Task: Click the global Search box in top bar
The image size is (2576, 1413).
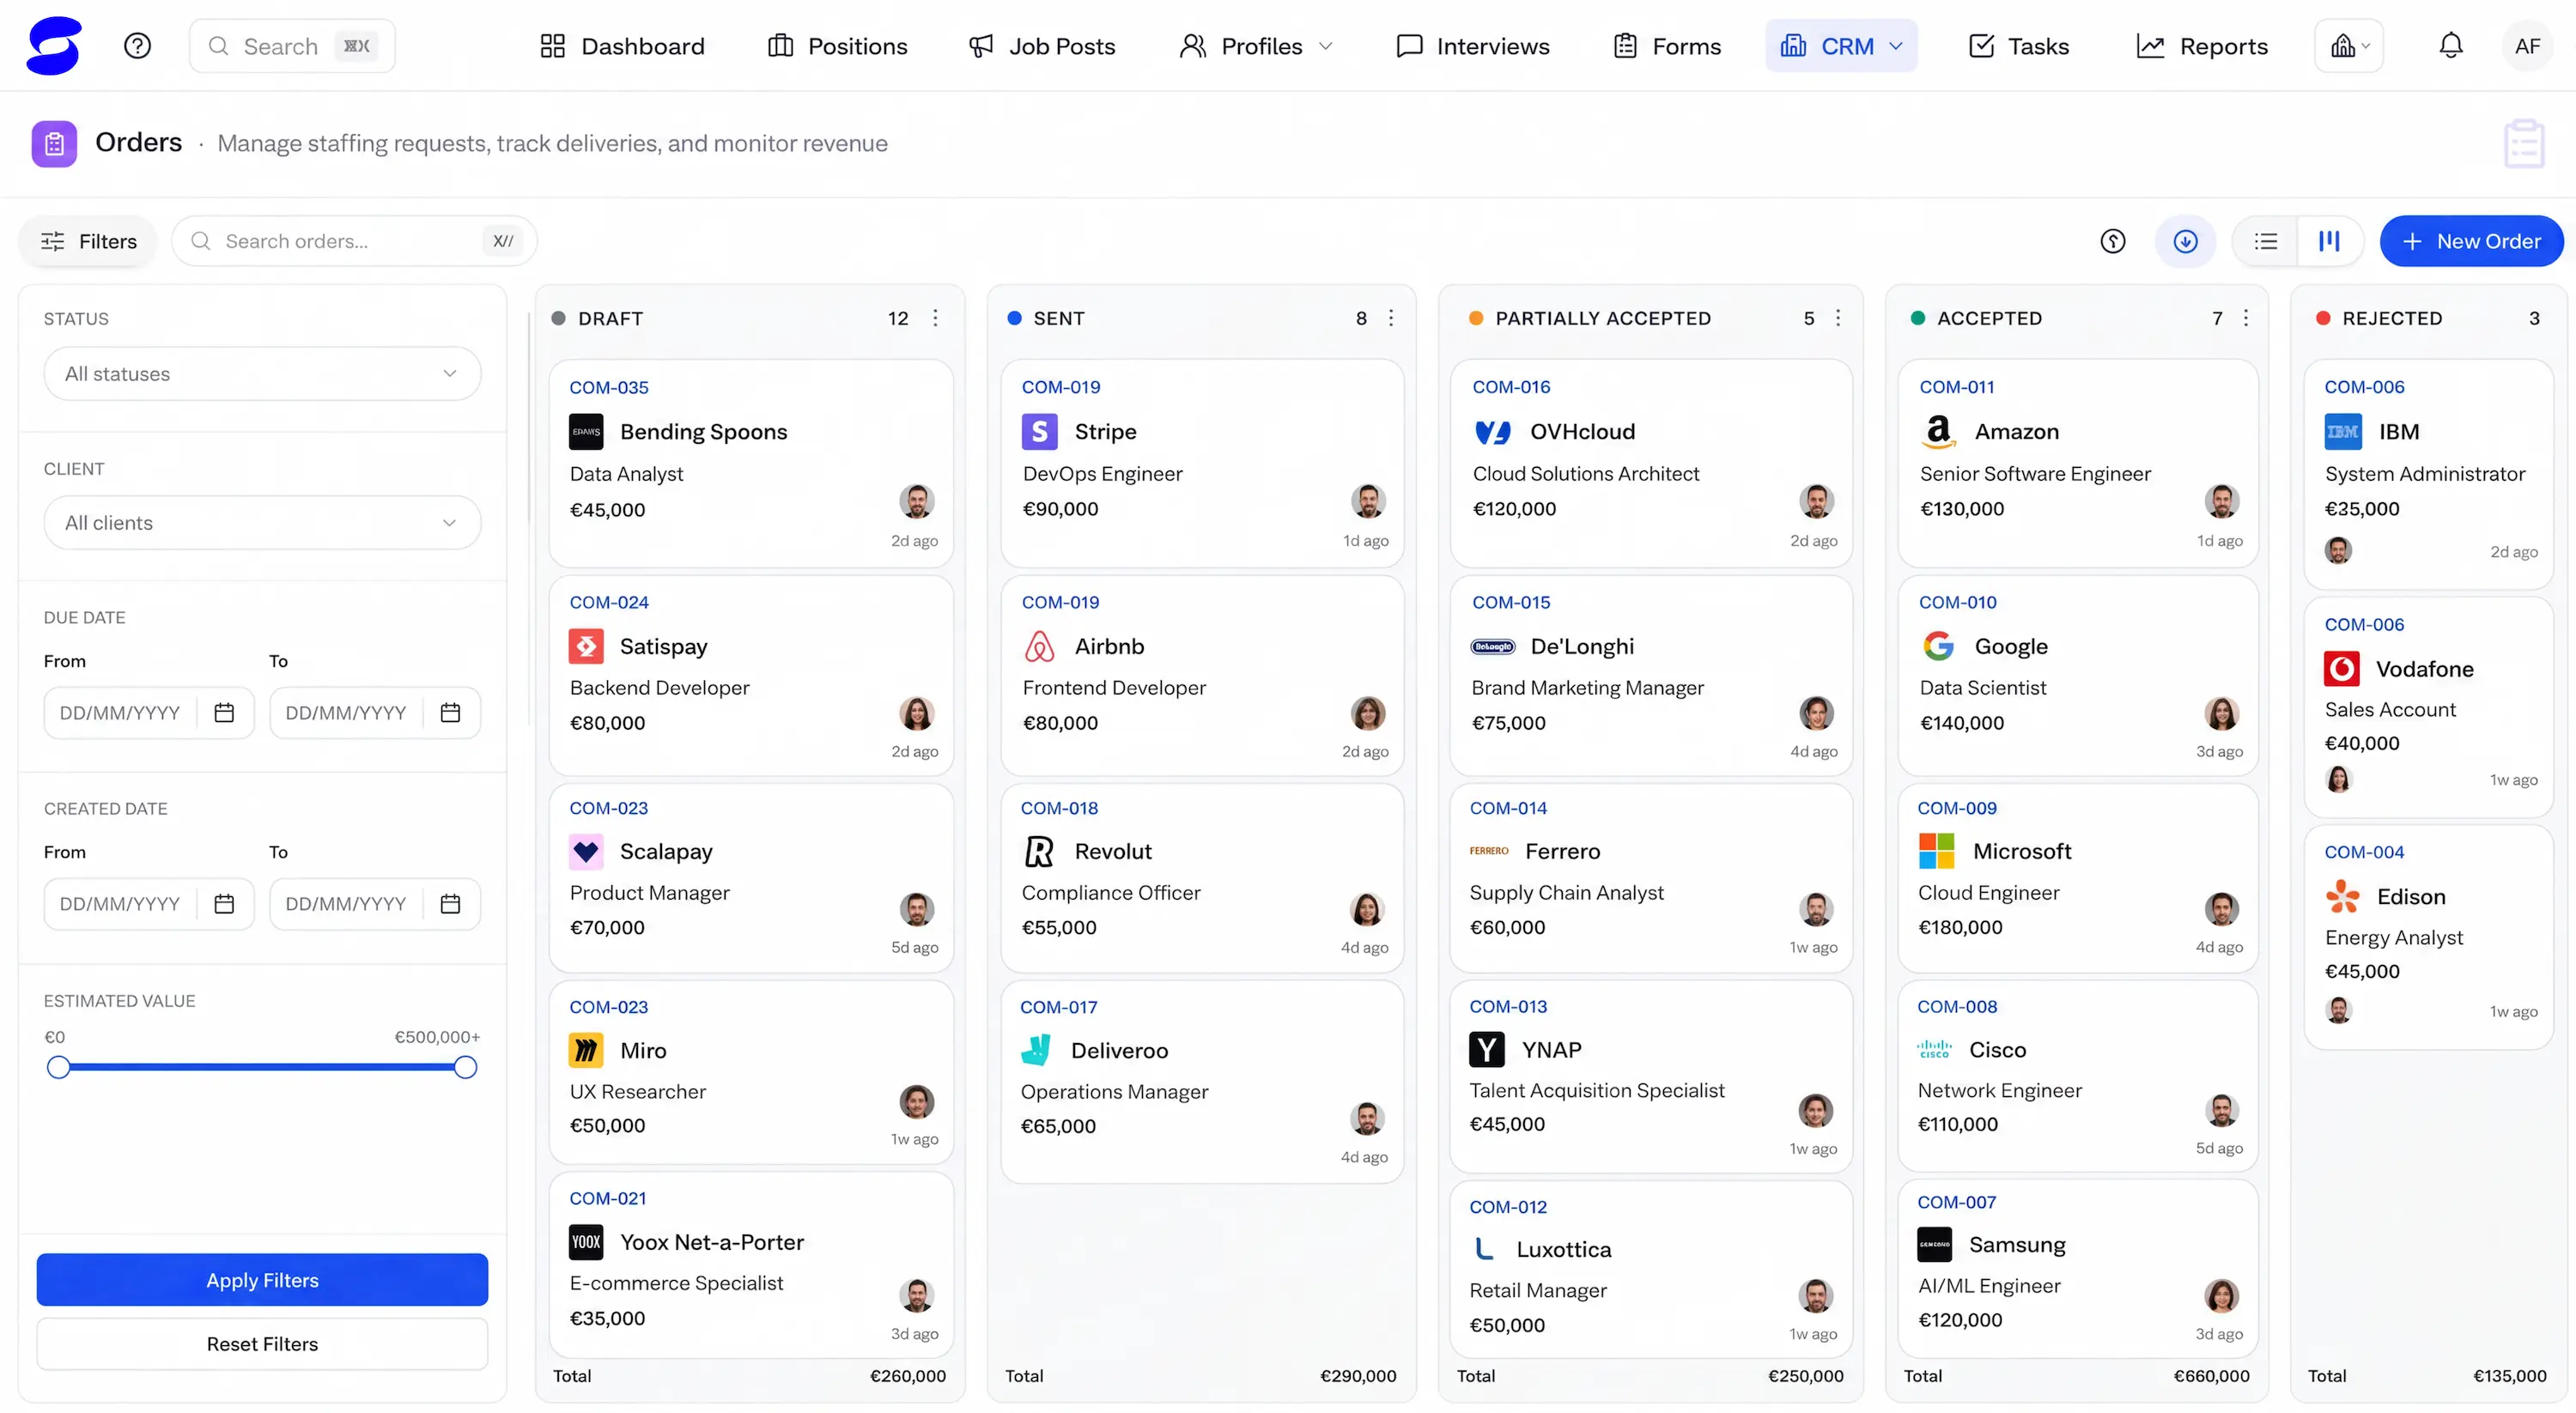Action: click(291, 46)
